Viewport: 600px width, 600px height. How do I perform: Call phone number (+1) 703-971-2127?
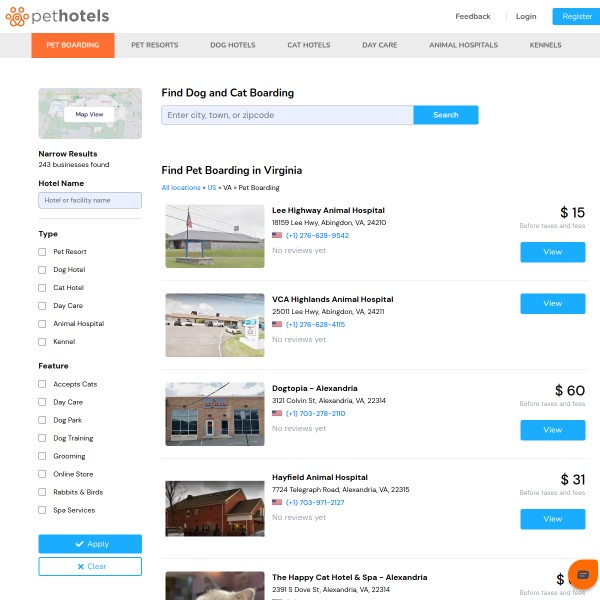[x=315, y=503]
